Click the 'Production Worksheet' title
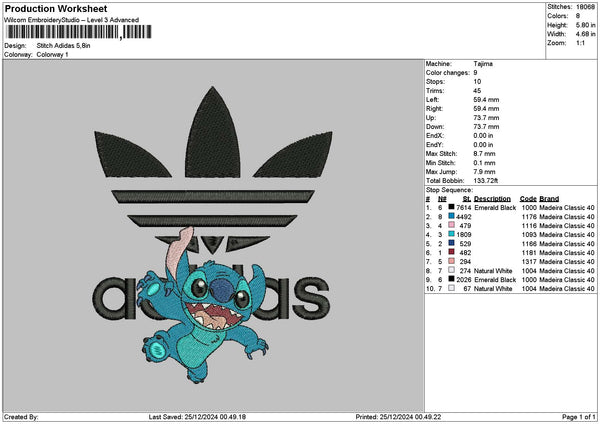600x424 pixels. point(56,9)
